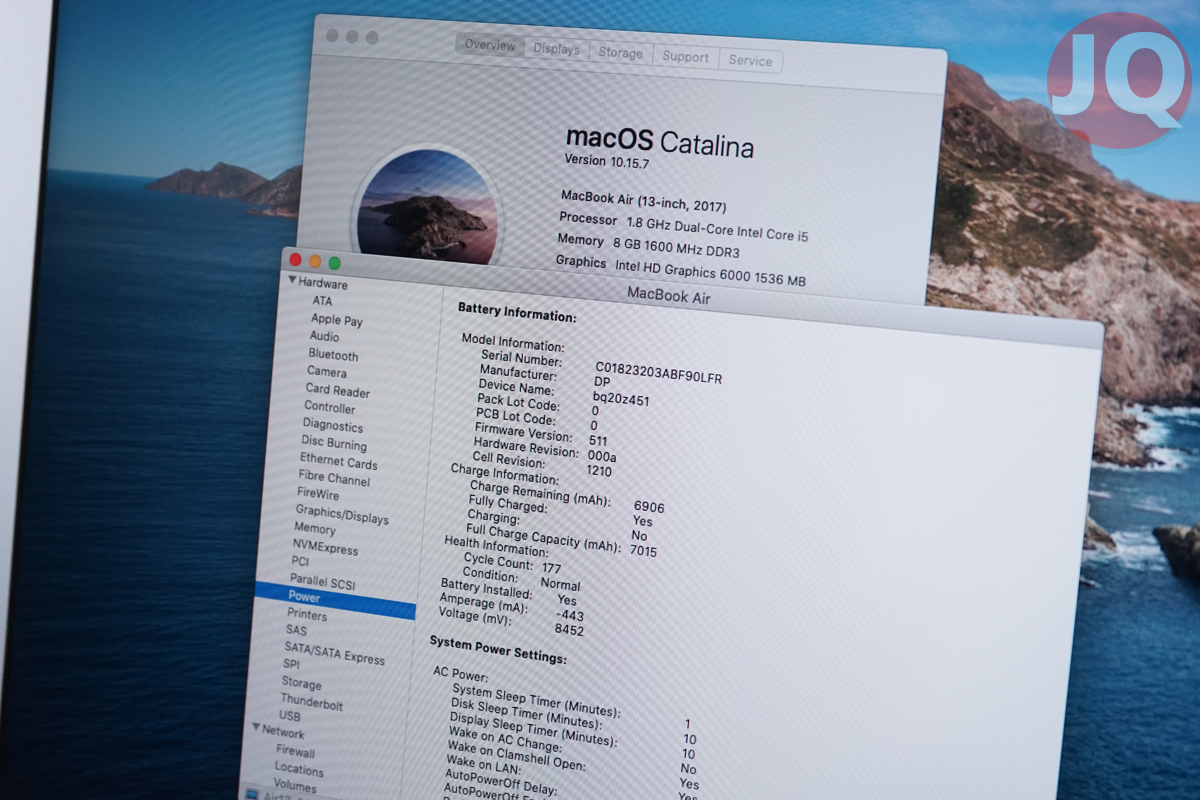Open the Audio hardware entry

point(324,337)
